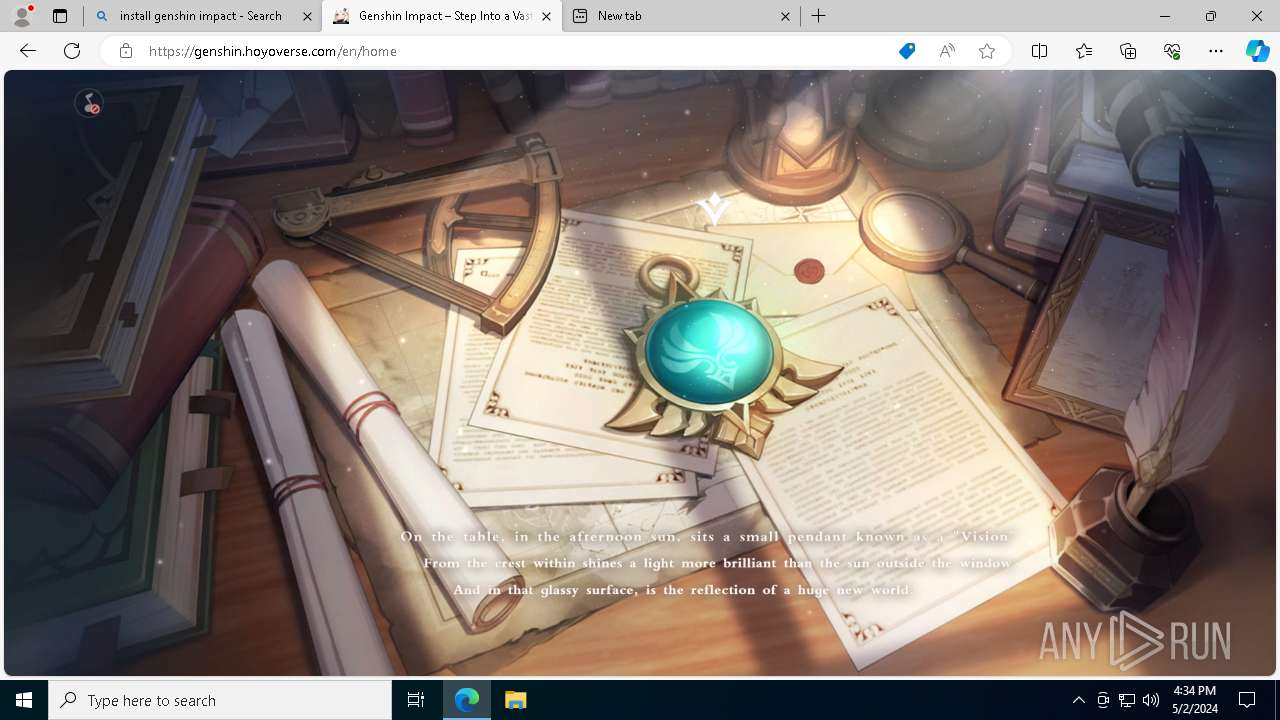Toggle the muted music icon on the page

pyautogui.click(x=89, y=103)
